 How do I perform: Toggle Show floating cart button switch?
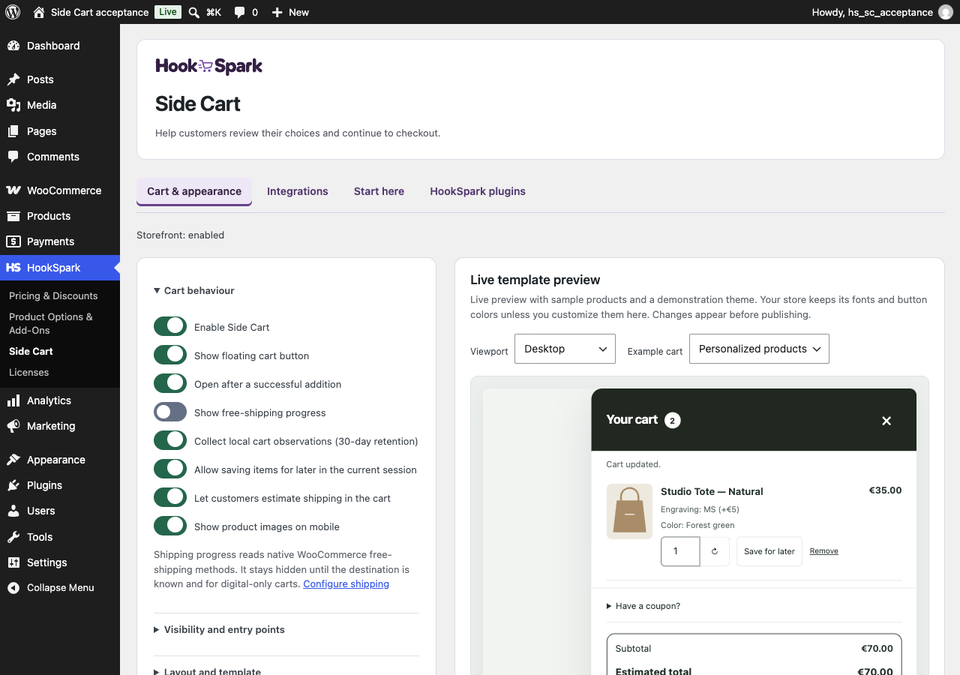click(x=170, y=355)
